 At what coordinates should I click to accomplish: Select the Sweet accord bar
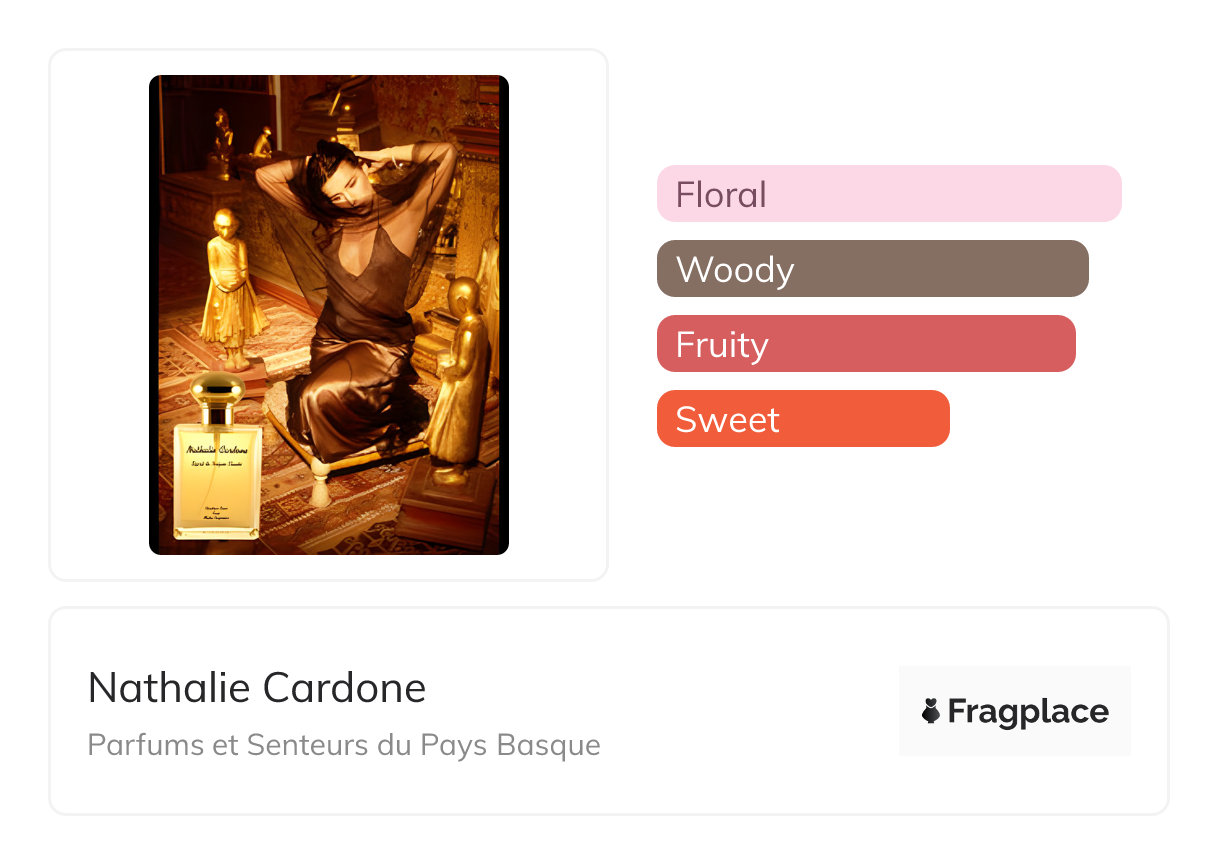(x=802, y=418)
